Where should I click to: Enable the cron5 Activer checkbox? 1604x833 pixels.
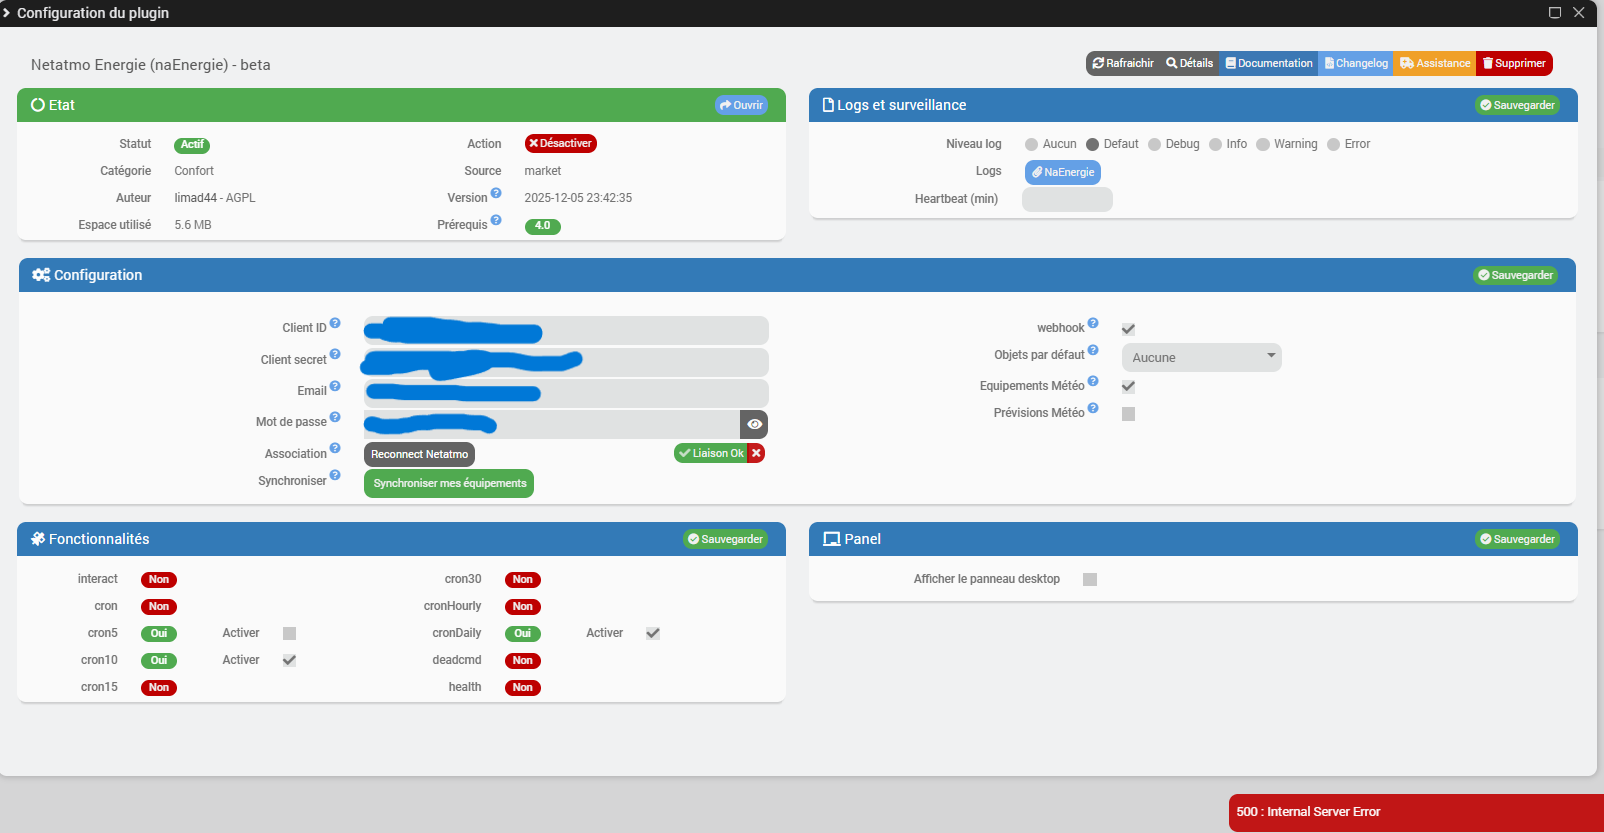pos(289,633)
